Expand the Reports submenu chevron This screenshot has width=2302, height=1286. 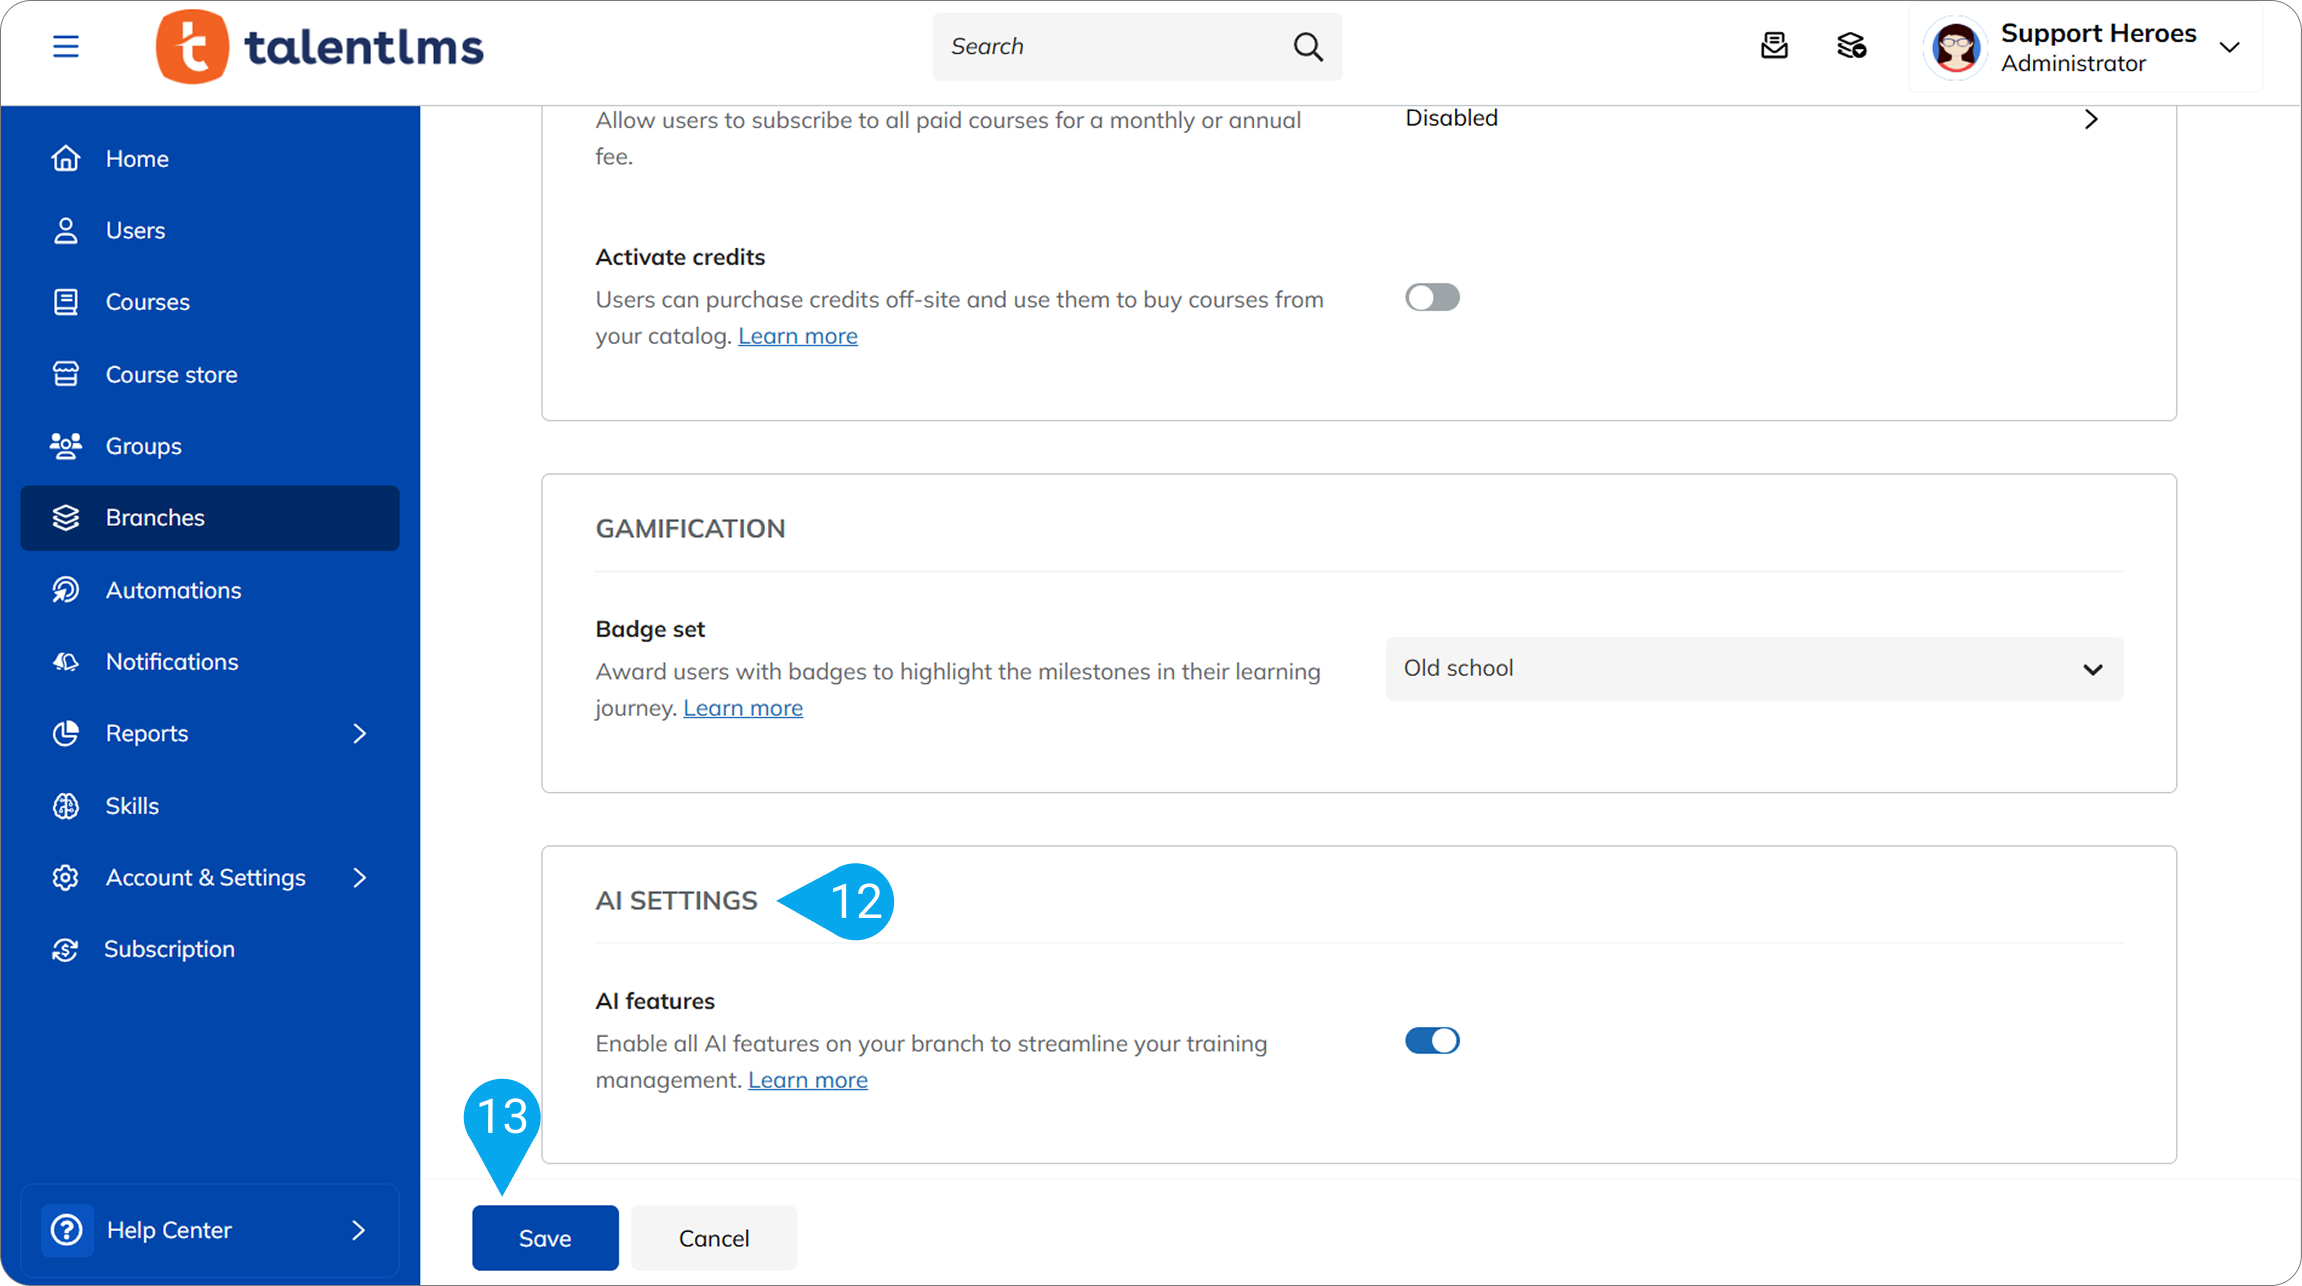(360, 734)
